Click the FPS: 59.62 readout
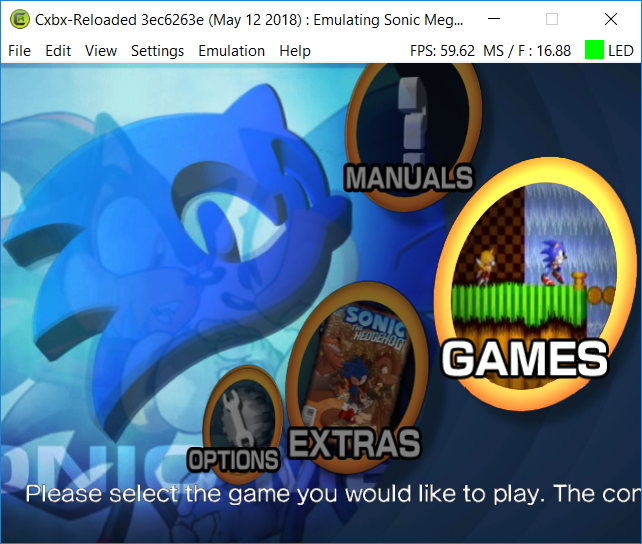642x544 pixels. click(x=442, y=51)
